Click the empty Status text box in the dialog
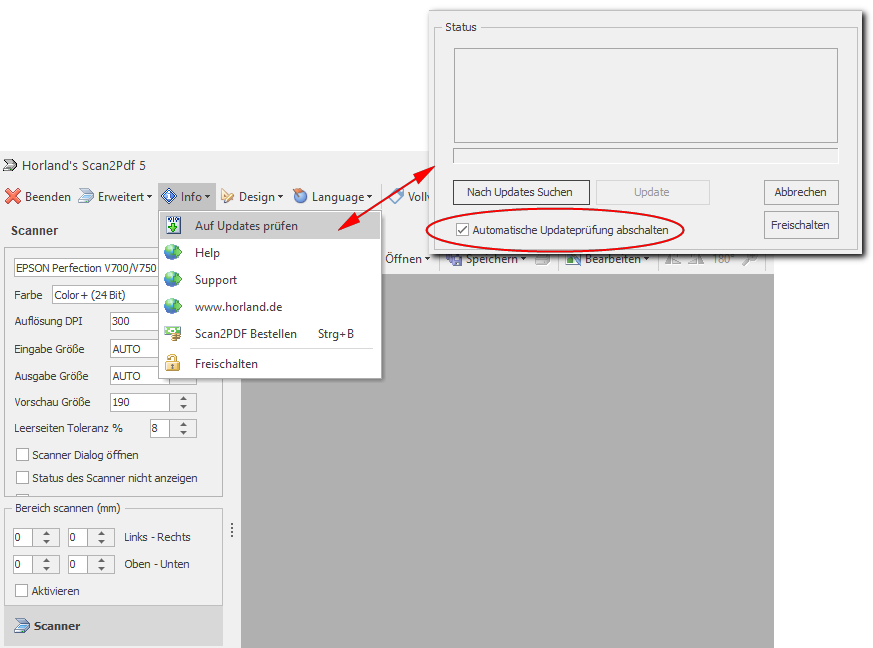The width and height of the screenshot is (873, 648). click(646, 95)
